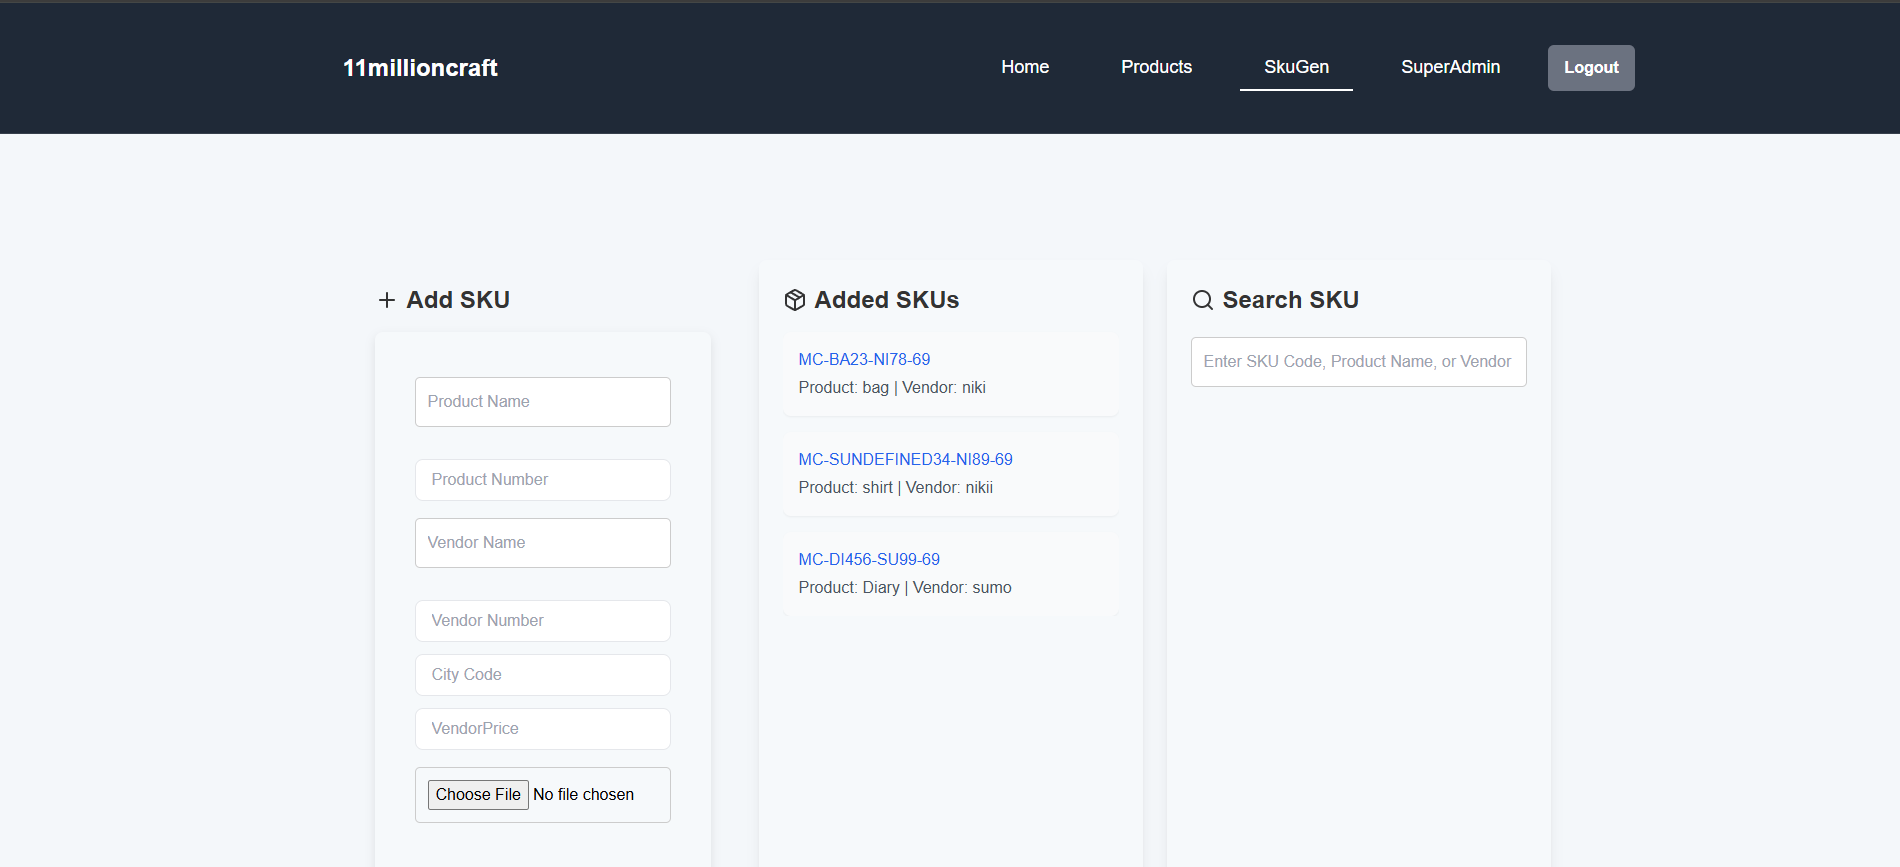Click the package box icon beside Added SKUs
Image resolution: width=1900 pixels, height=867 pixels.
[x=795, y=300]
